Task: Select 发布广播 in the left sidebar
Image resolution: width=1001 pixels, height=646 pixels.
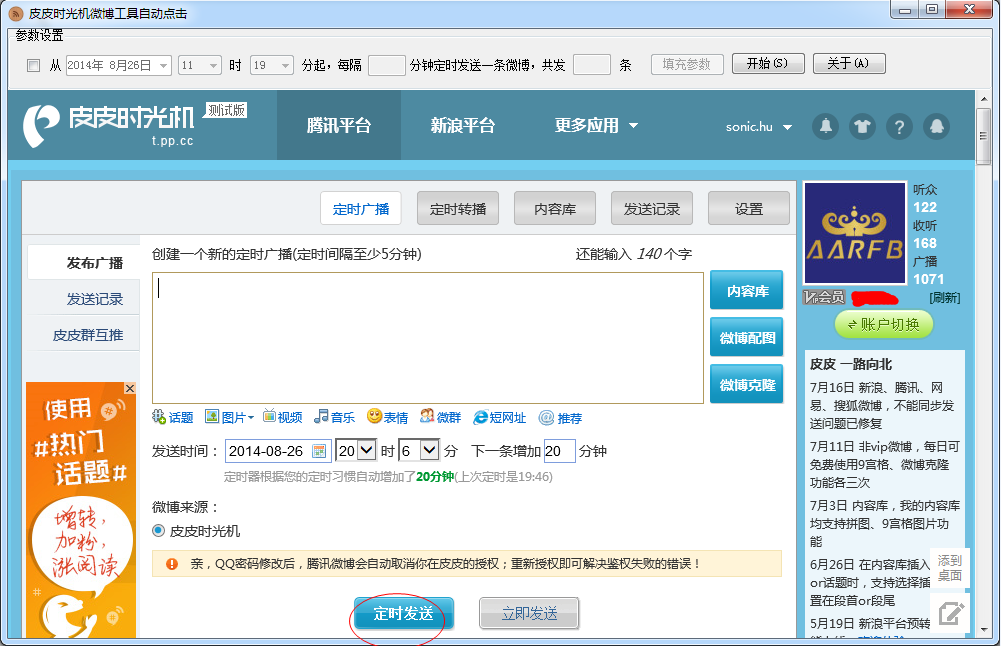Action: (x=84, y=262)
